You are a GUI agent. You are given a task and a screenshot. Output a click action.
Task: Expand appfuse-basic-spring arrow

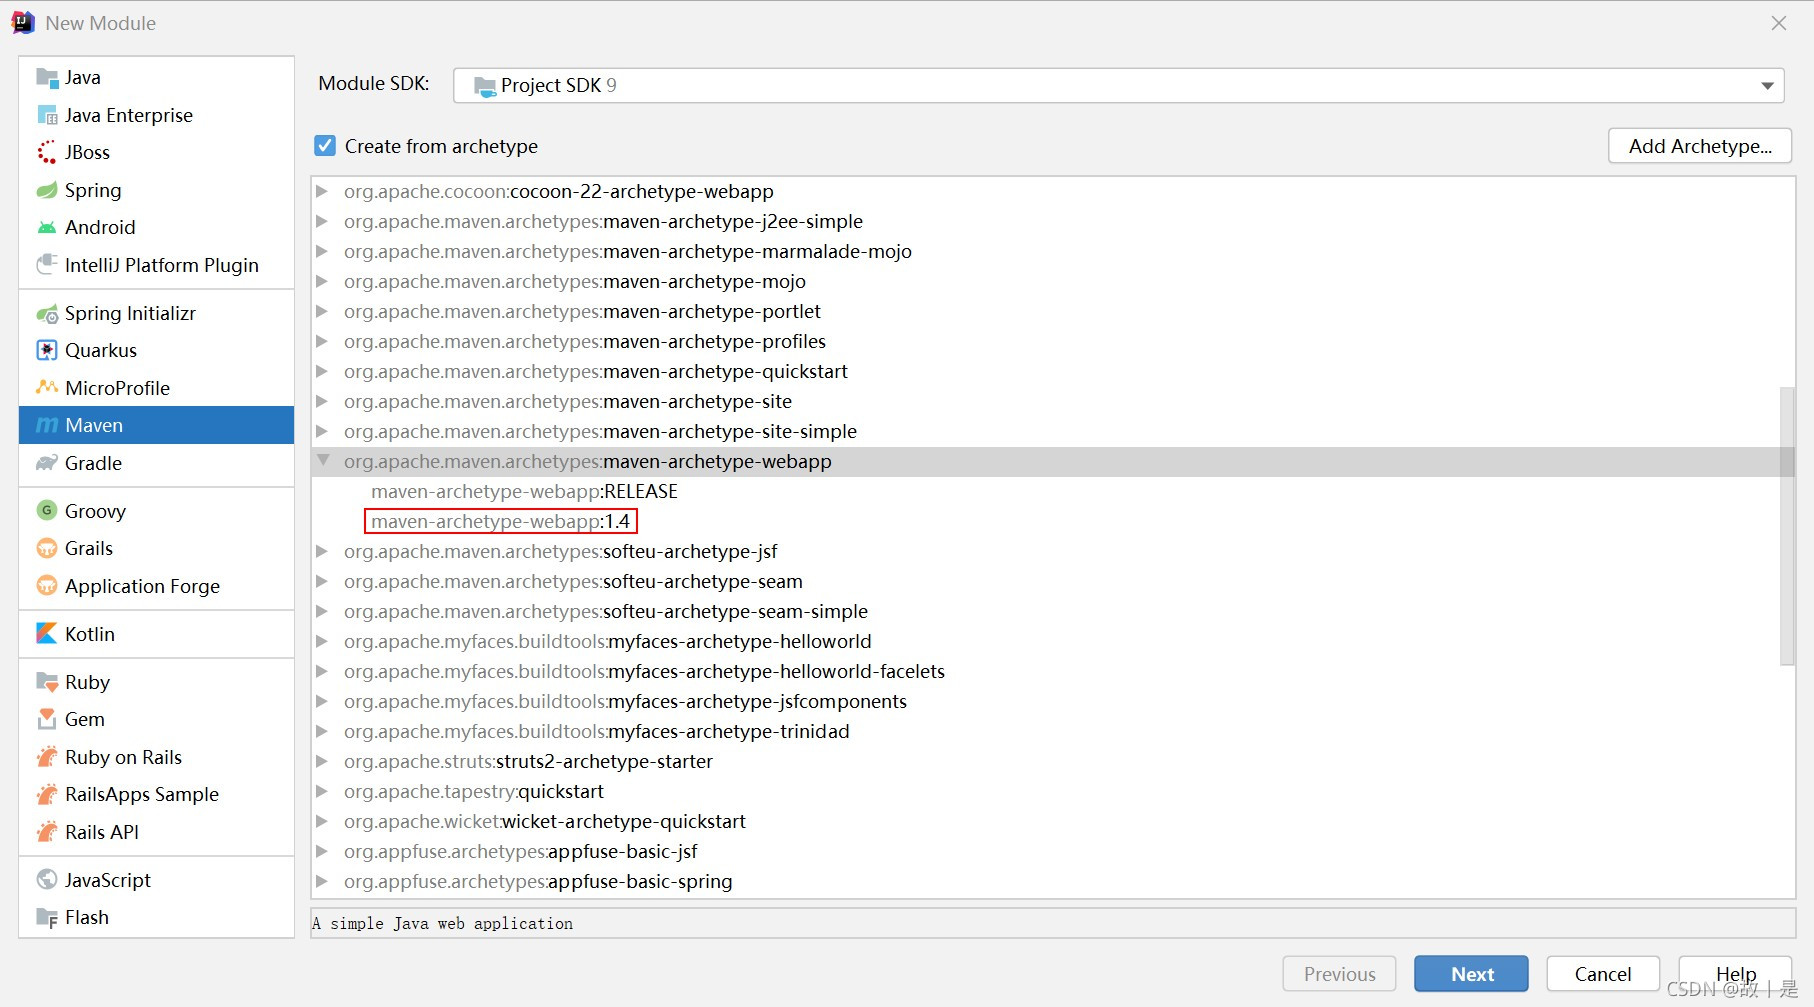[322, 881]
